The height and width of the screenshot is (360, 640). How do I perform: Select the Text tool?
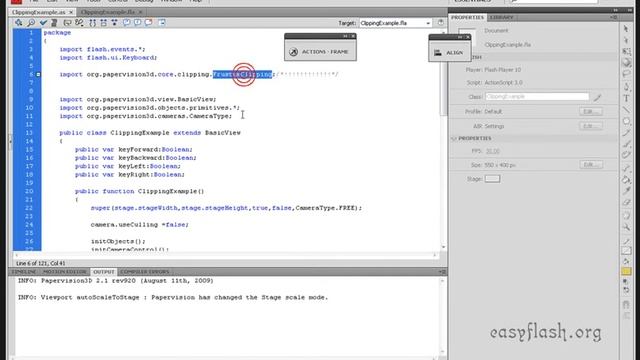[x=626, y=98]
